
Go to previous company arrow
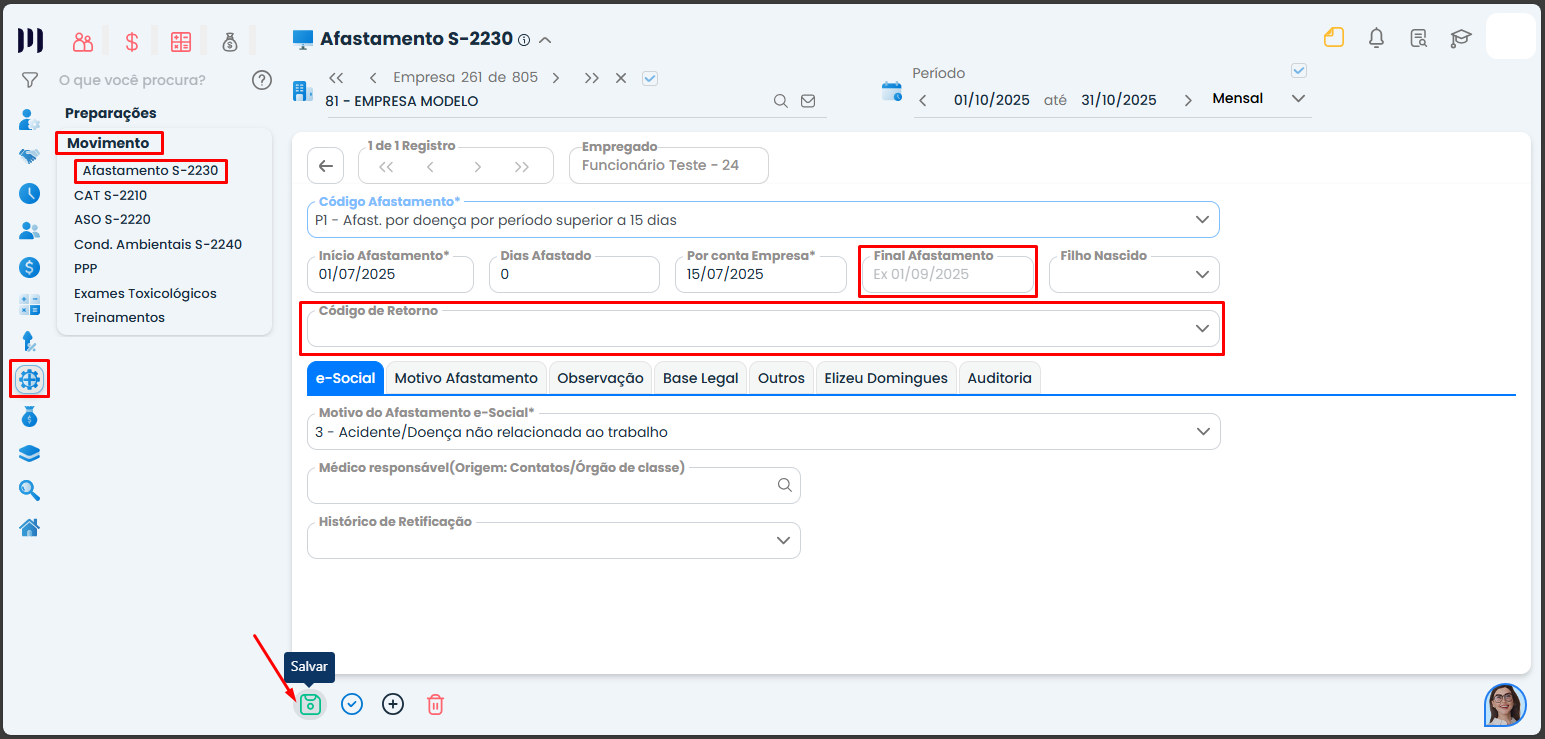tap(373, 78)
